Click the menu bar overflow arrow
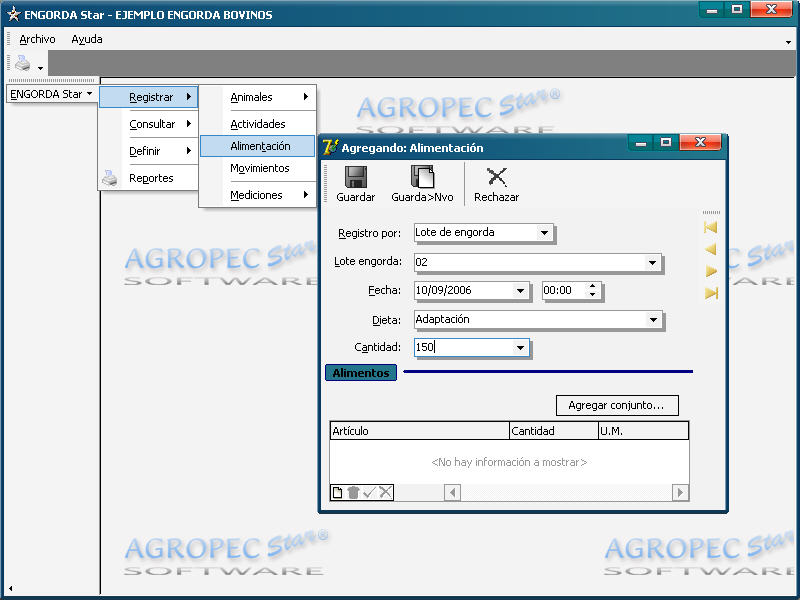The width and height of the screenshot is (800, 600). (x=788, y=42)
